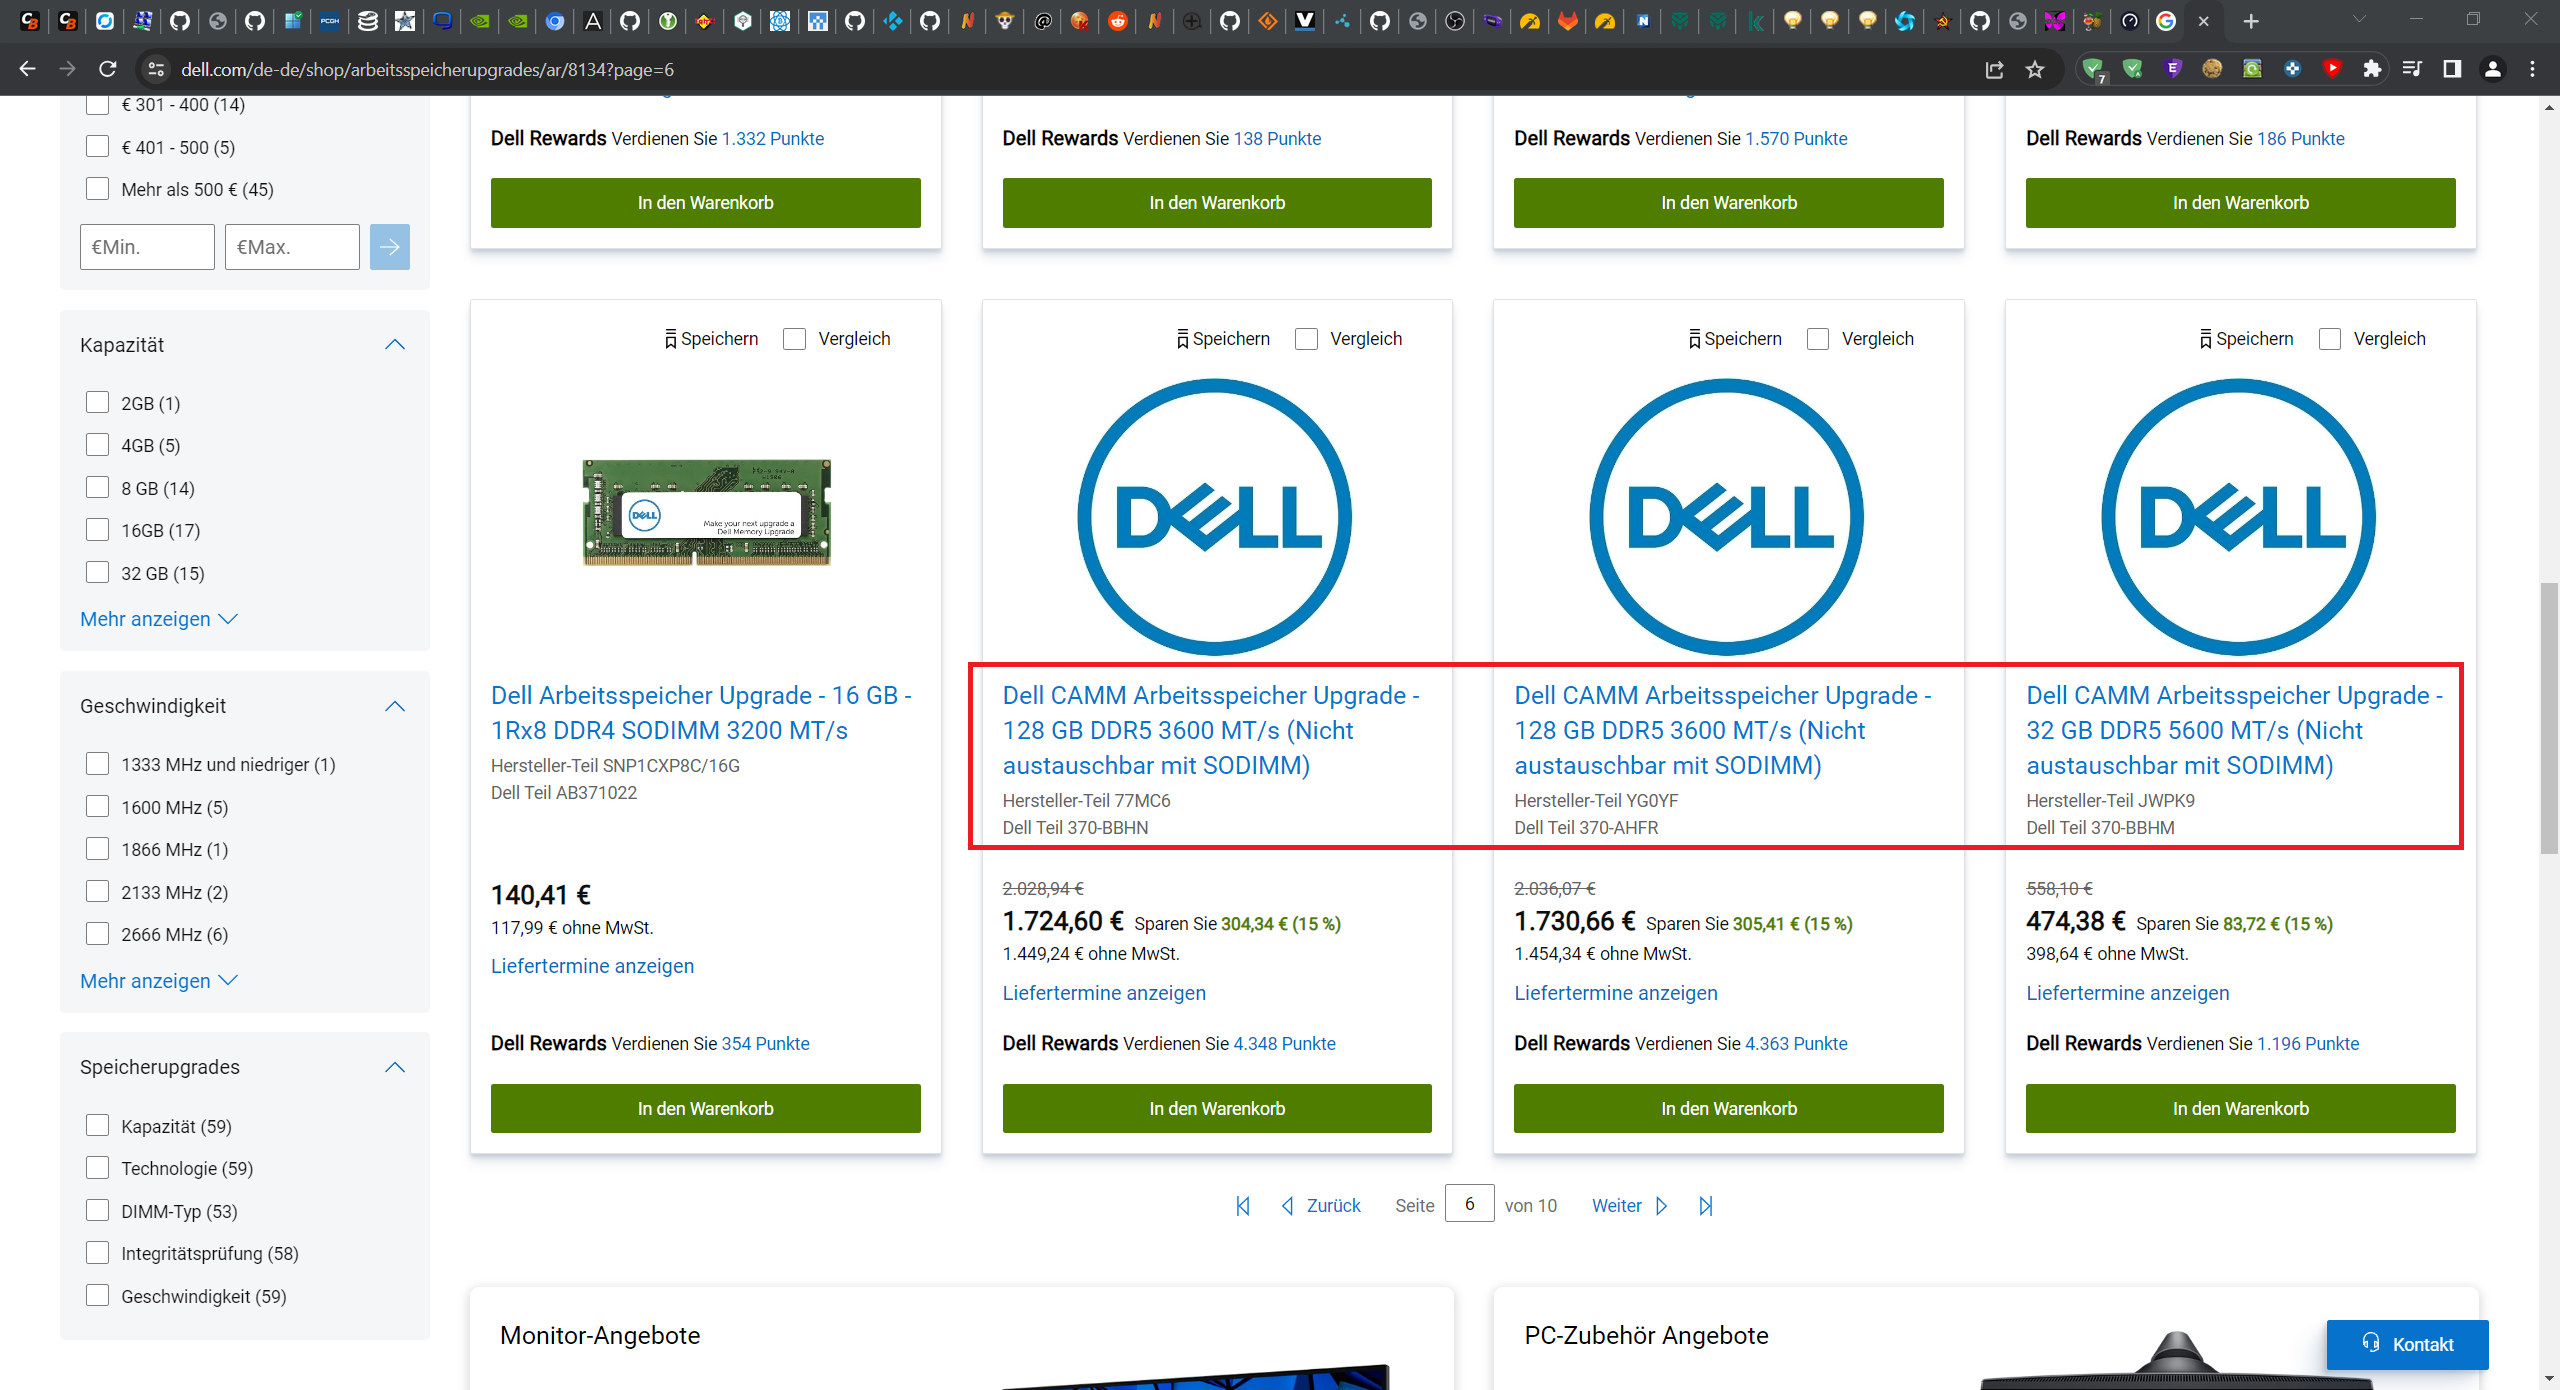Bookmark this page with star icon

pyautogui.click(x=2035, y=69)
